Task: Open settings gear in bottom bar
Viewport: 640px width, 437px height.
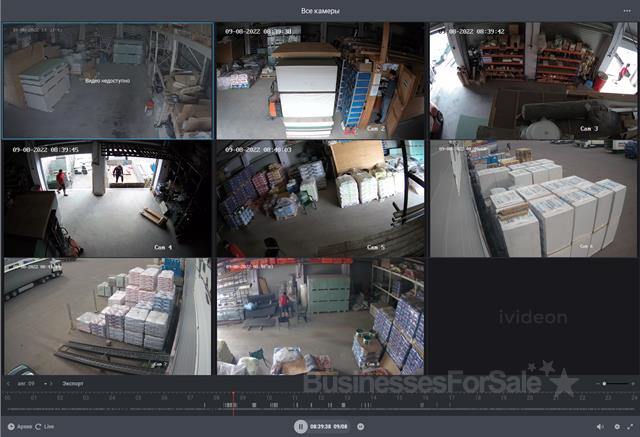Action: pyautogui.click(x=618, y=427)
